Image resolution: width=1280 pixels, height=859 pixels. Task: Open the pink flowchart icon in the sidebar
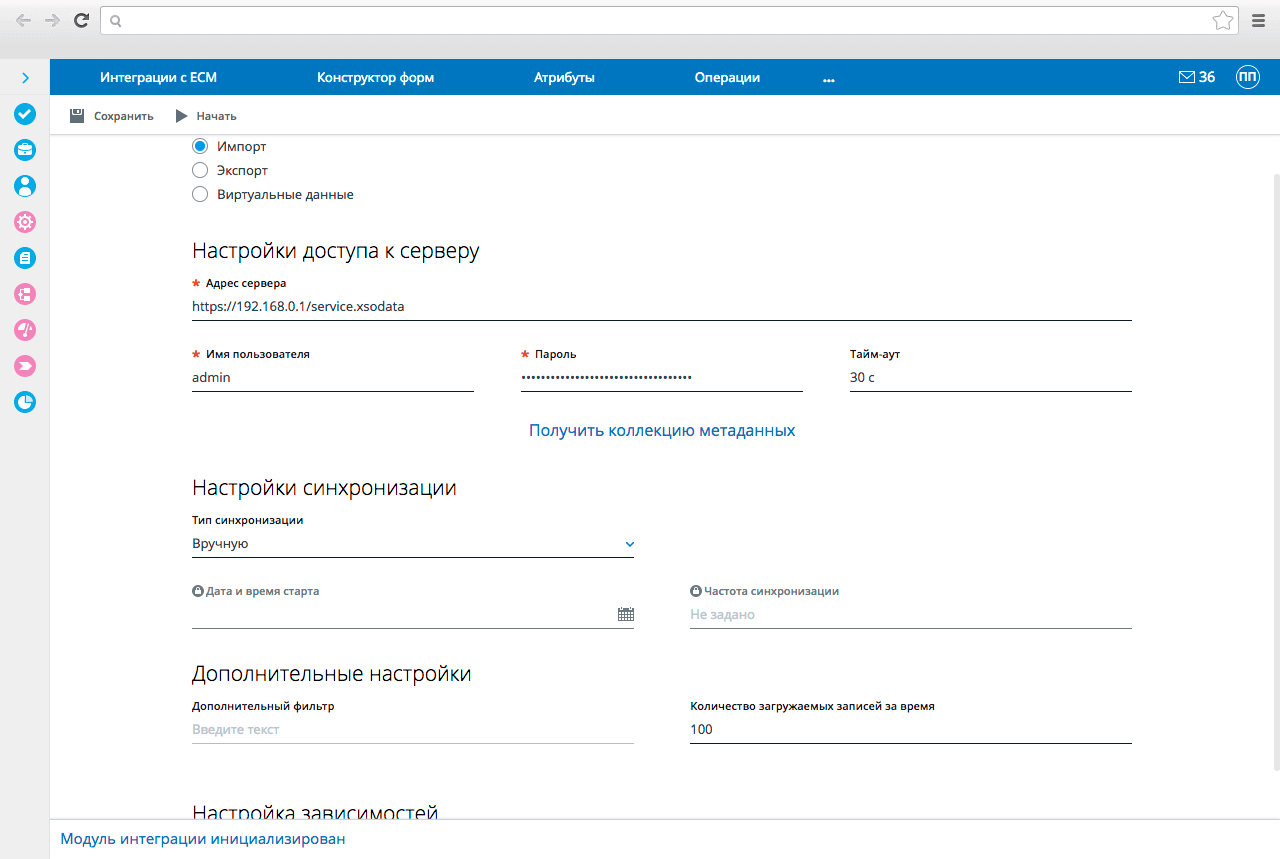24,294
